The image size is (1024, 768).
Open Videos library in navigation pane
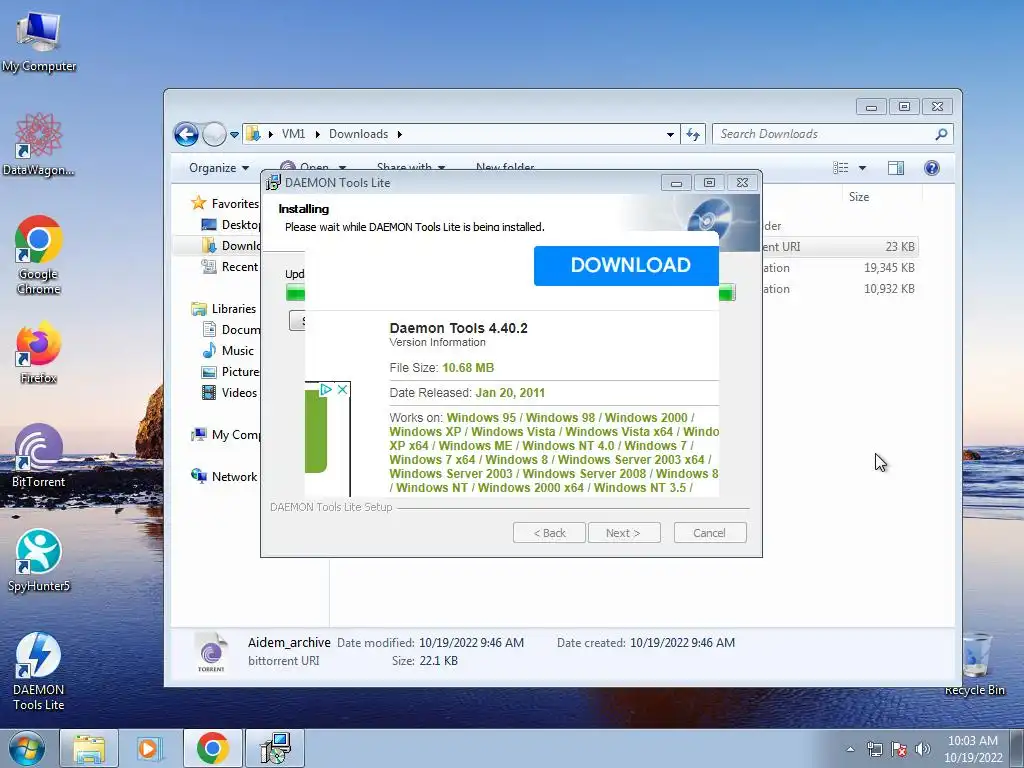229,392
